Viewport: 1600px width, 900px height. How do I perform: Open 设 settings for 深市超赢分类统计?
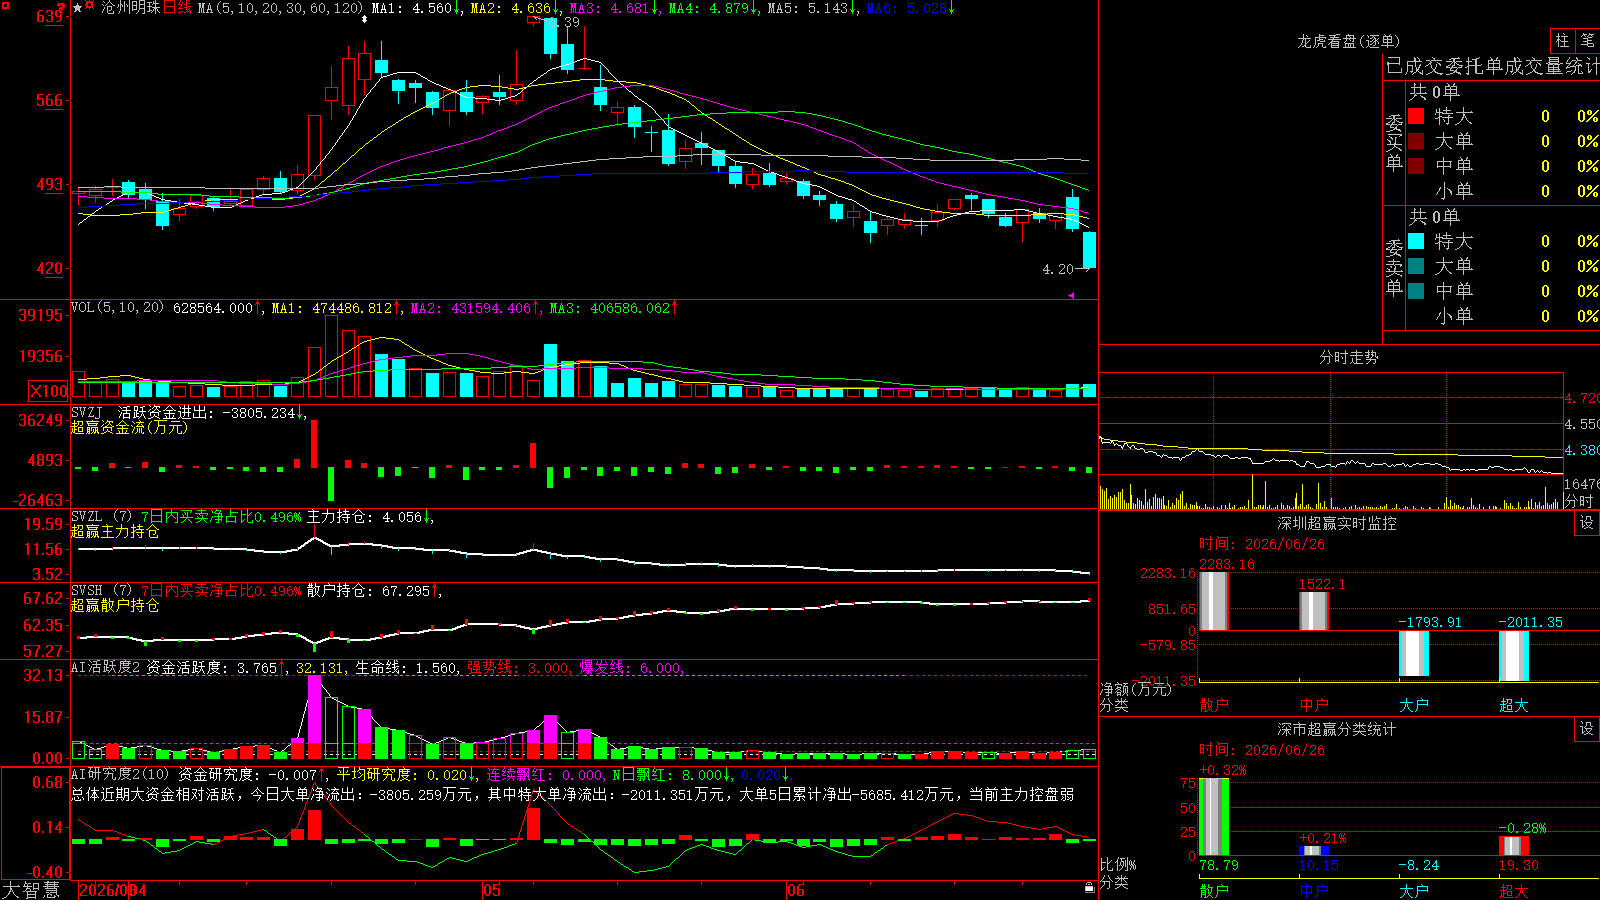pyautogui.click(x=1587, y=729)
